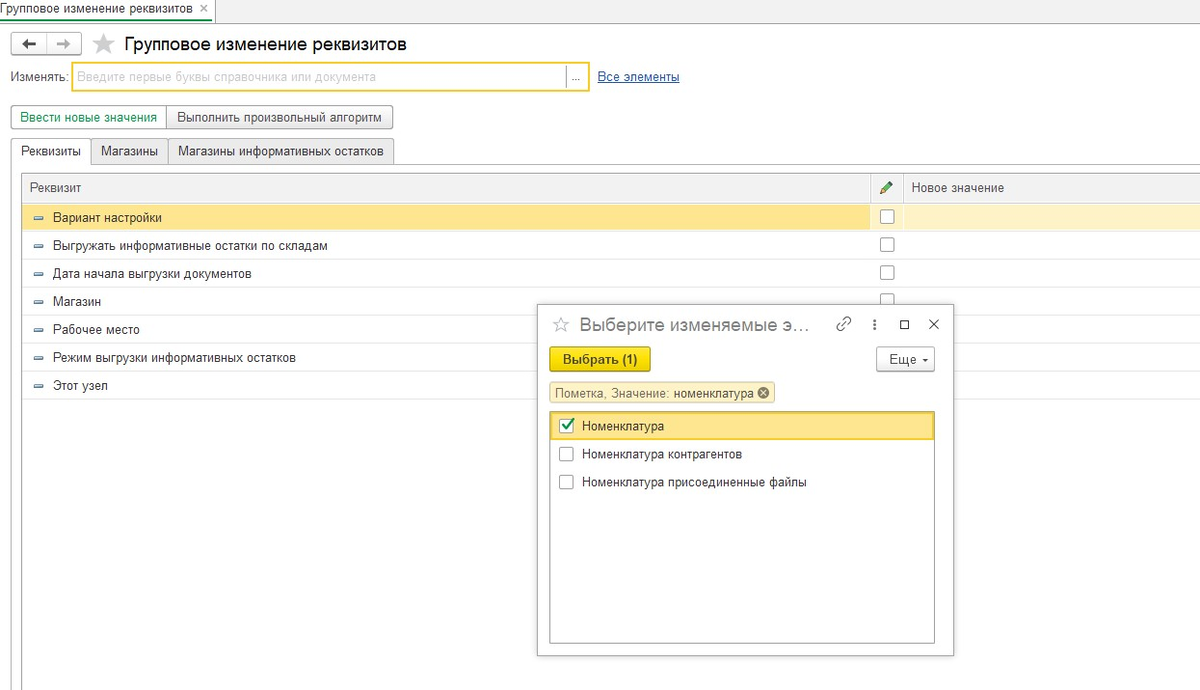
Task: Close the Групповое изменение реквизитов tab
Action: (204, 8)
